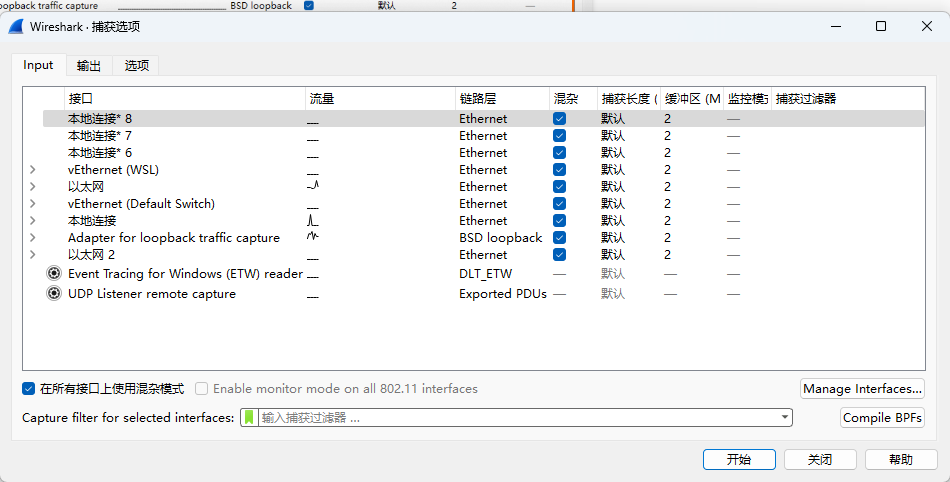Click the 缓冲区 column header
Viewport: 950px width, 482px height.
tap(692, 99)
